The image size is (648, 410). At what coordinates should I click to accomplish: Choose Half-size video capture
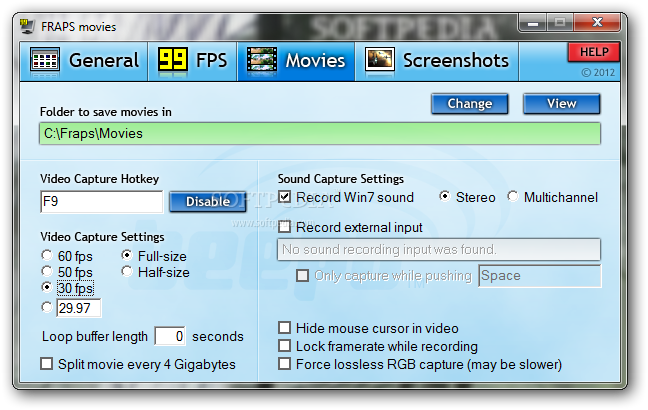(x=155, y=272)
